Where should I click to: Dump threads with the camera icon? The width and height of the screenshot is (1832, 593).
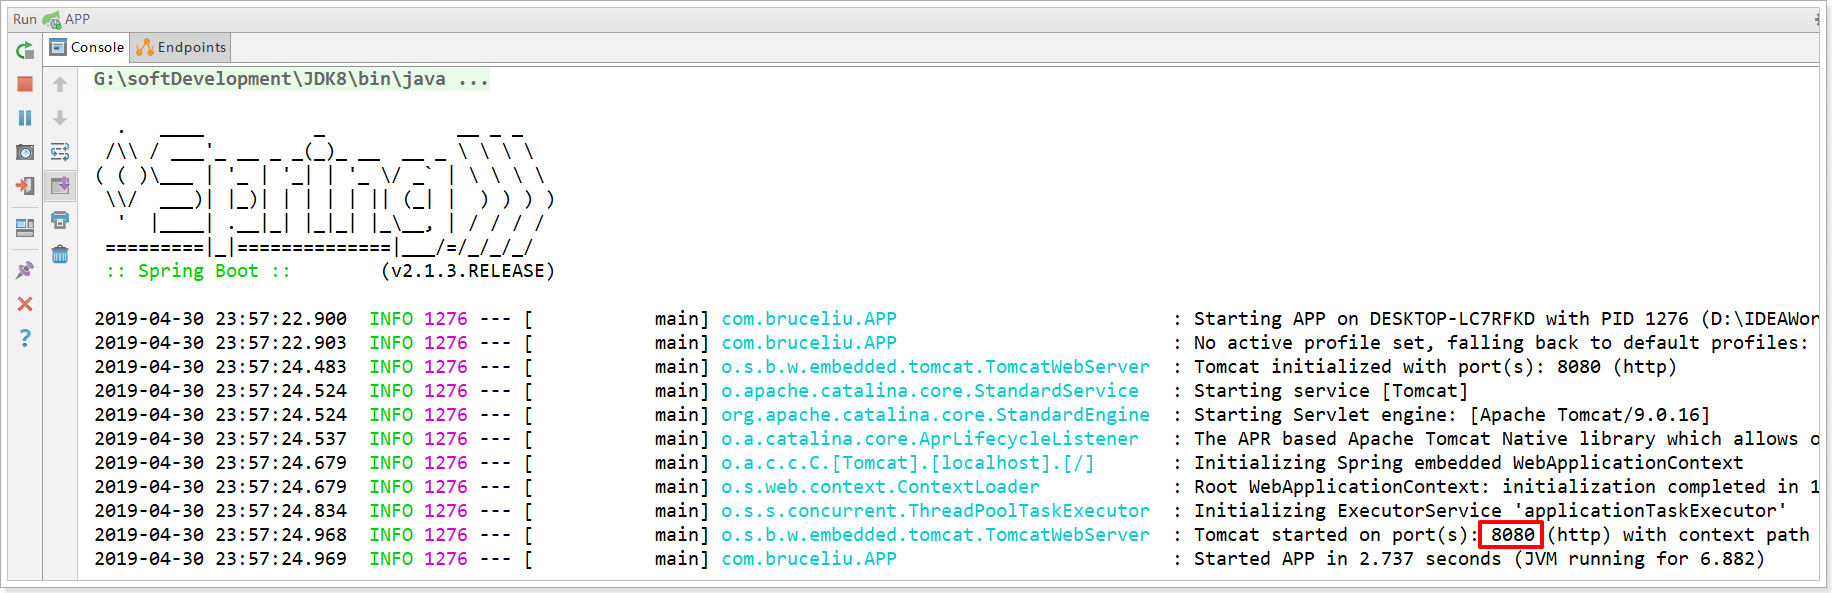click(25, 152)
